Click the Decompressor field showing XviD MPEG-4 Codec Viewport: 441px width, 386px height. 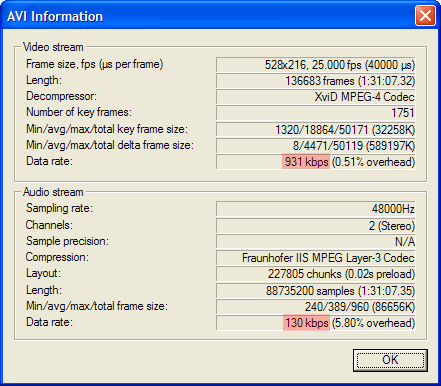coord(315,97)
